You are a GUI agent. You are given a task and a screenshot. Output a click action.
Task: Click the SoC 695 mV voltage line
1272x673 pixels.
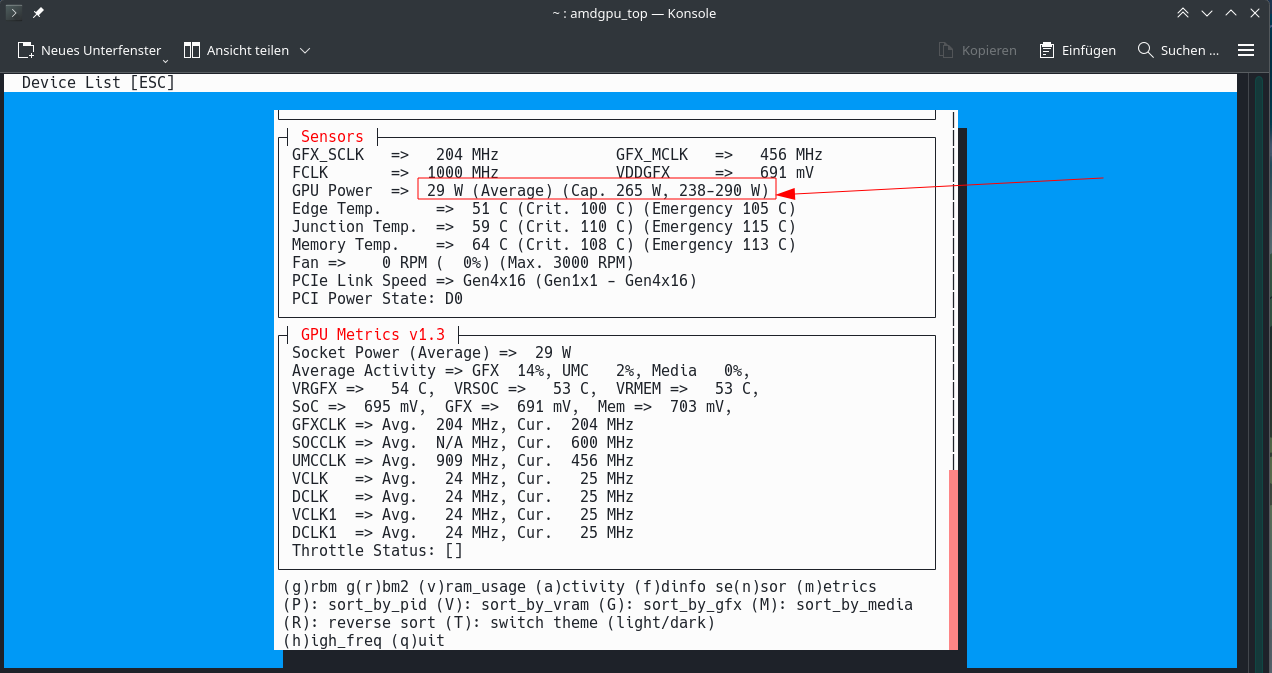[512, 407]
